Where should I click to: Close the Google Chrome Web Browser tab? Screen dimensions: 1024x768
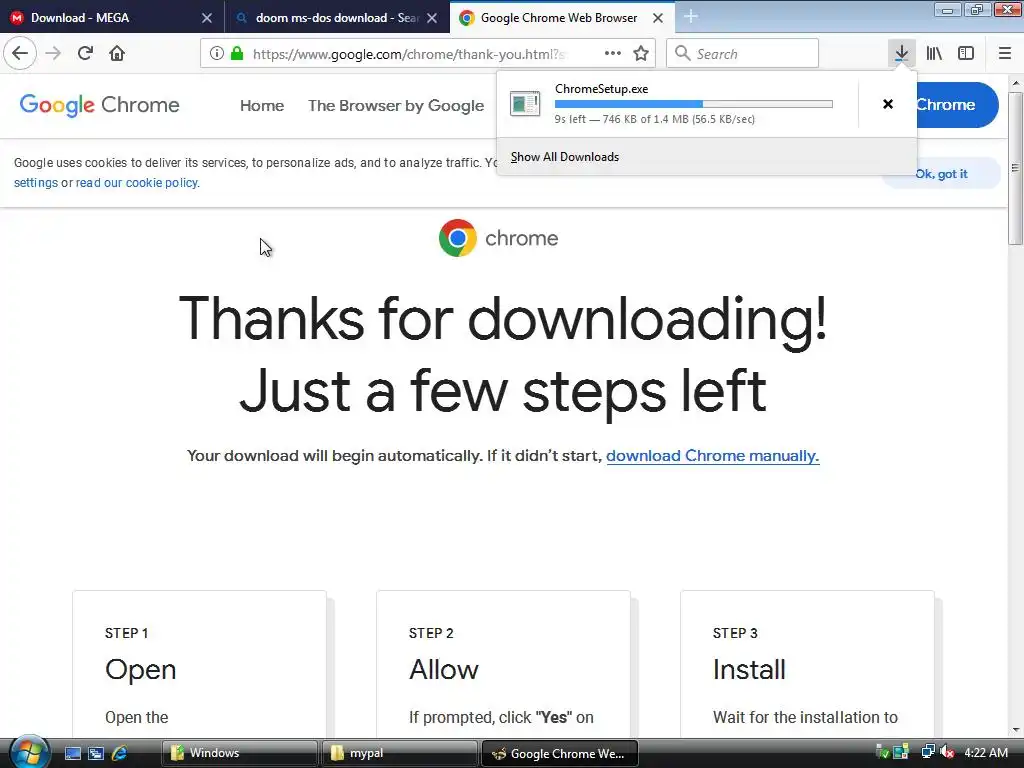tap(658, 18)
